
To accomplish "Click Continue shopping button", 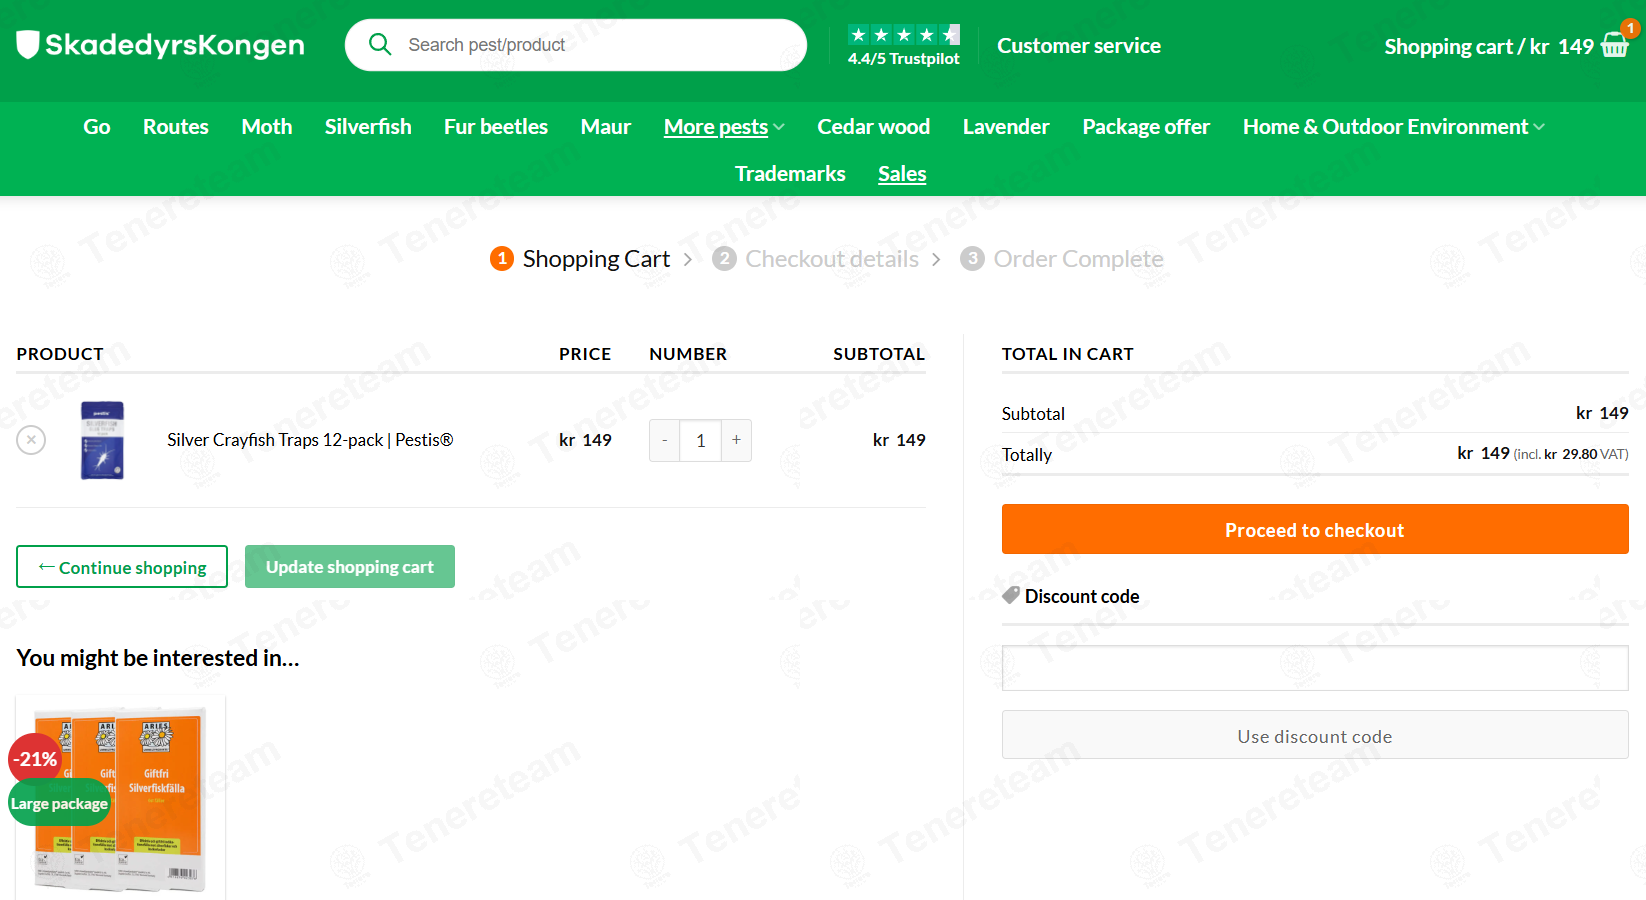I will (122, 567).
